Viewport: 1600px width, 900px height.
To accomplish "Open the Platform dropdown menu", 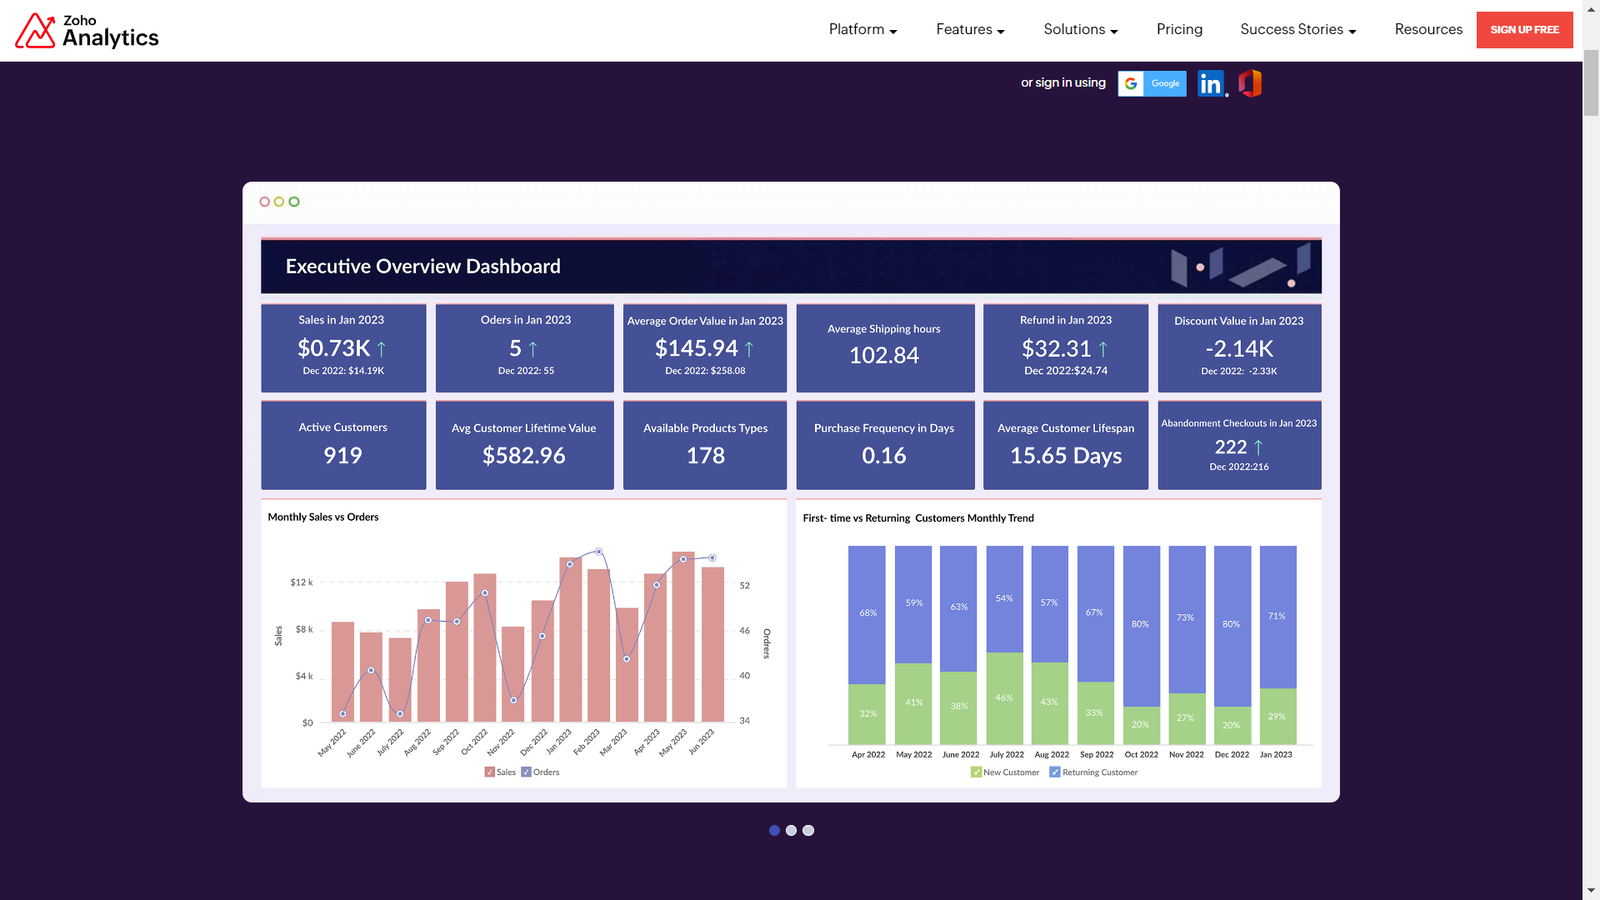I will [863, 30].
